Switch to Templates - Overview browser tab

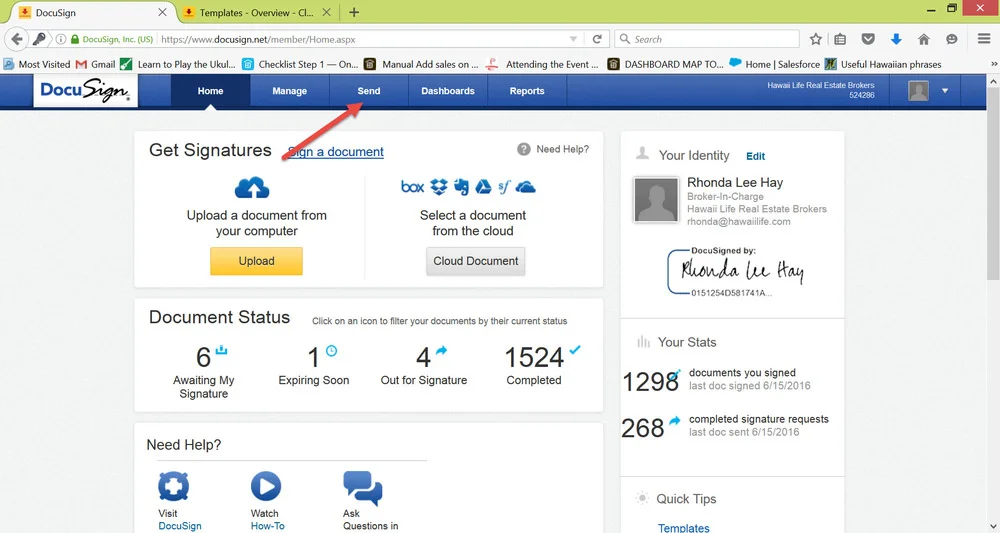click(x=256, y=12)
